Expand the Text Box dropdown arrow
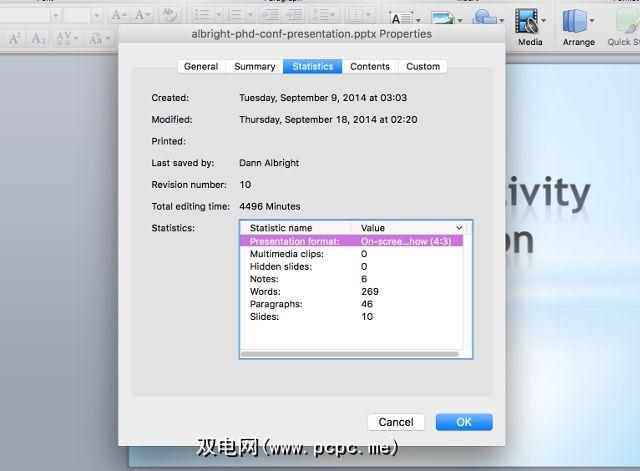Viewport: 640px width, 471px height. coord(418,20)
